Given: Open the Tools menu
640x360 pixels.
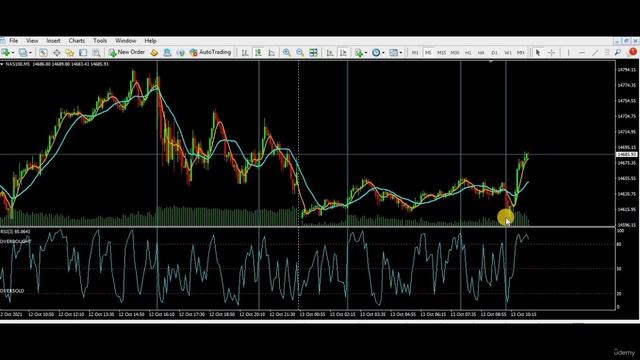Looking at the screenshot, I should (100, 41).
